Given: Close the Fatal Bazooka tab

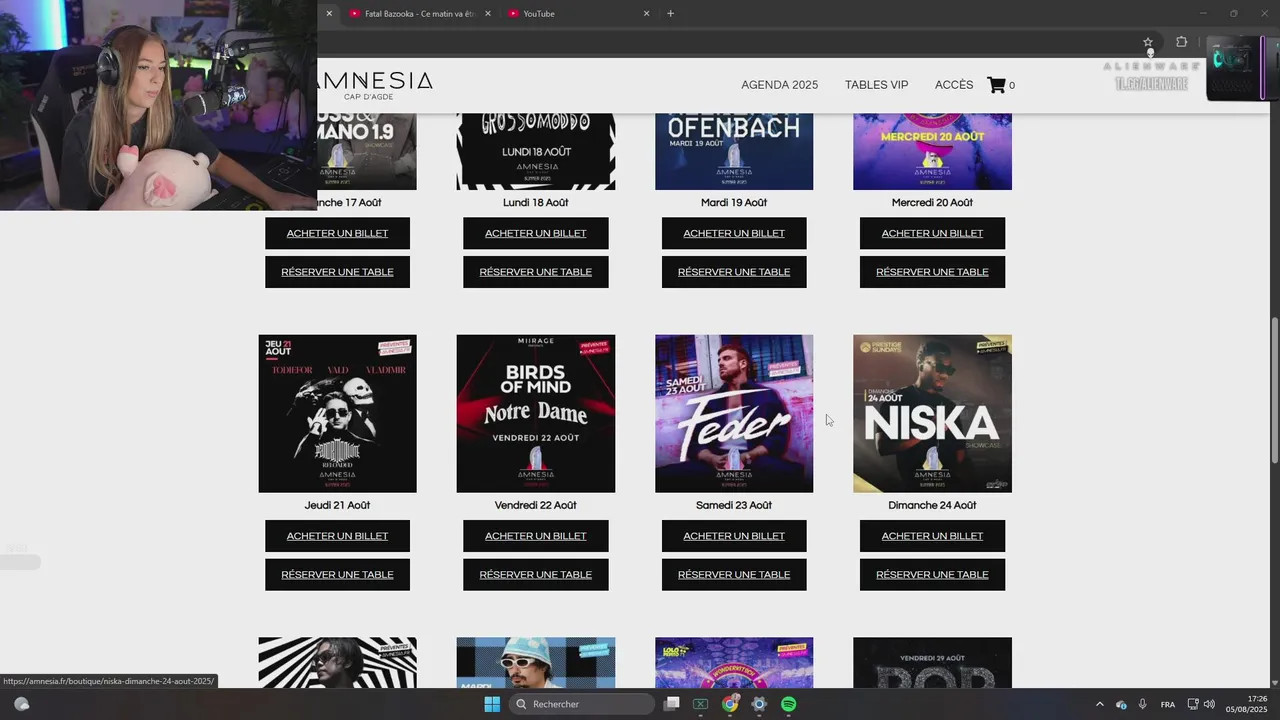Looking at the screenshot, I should point(488,13).
